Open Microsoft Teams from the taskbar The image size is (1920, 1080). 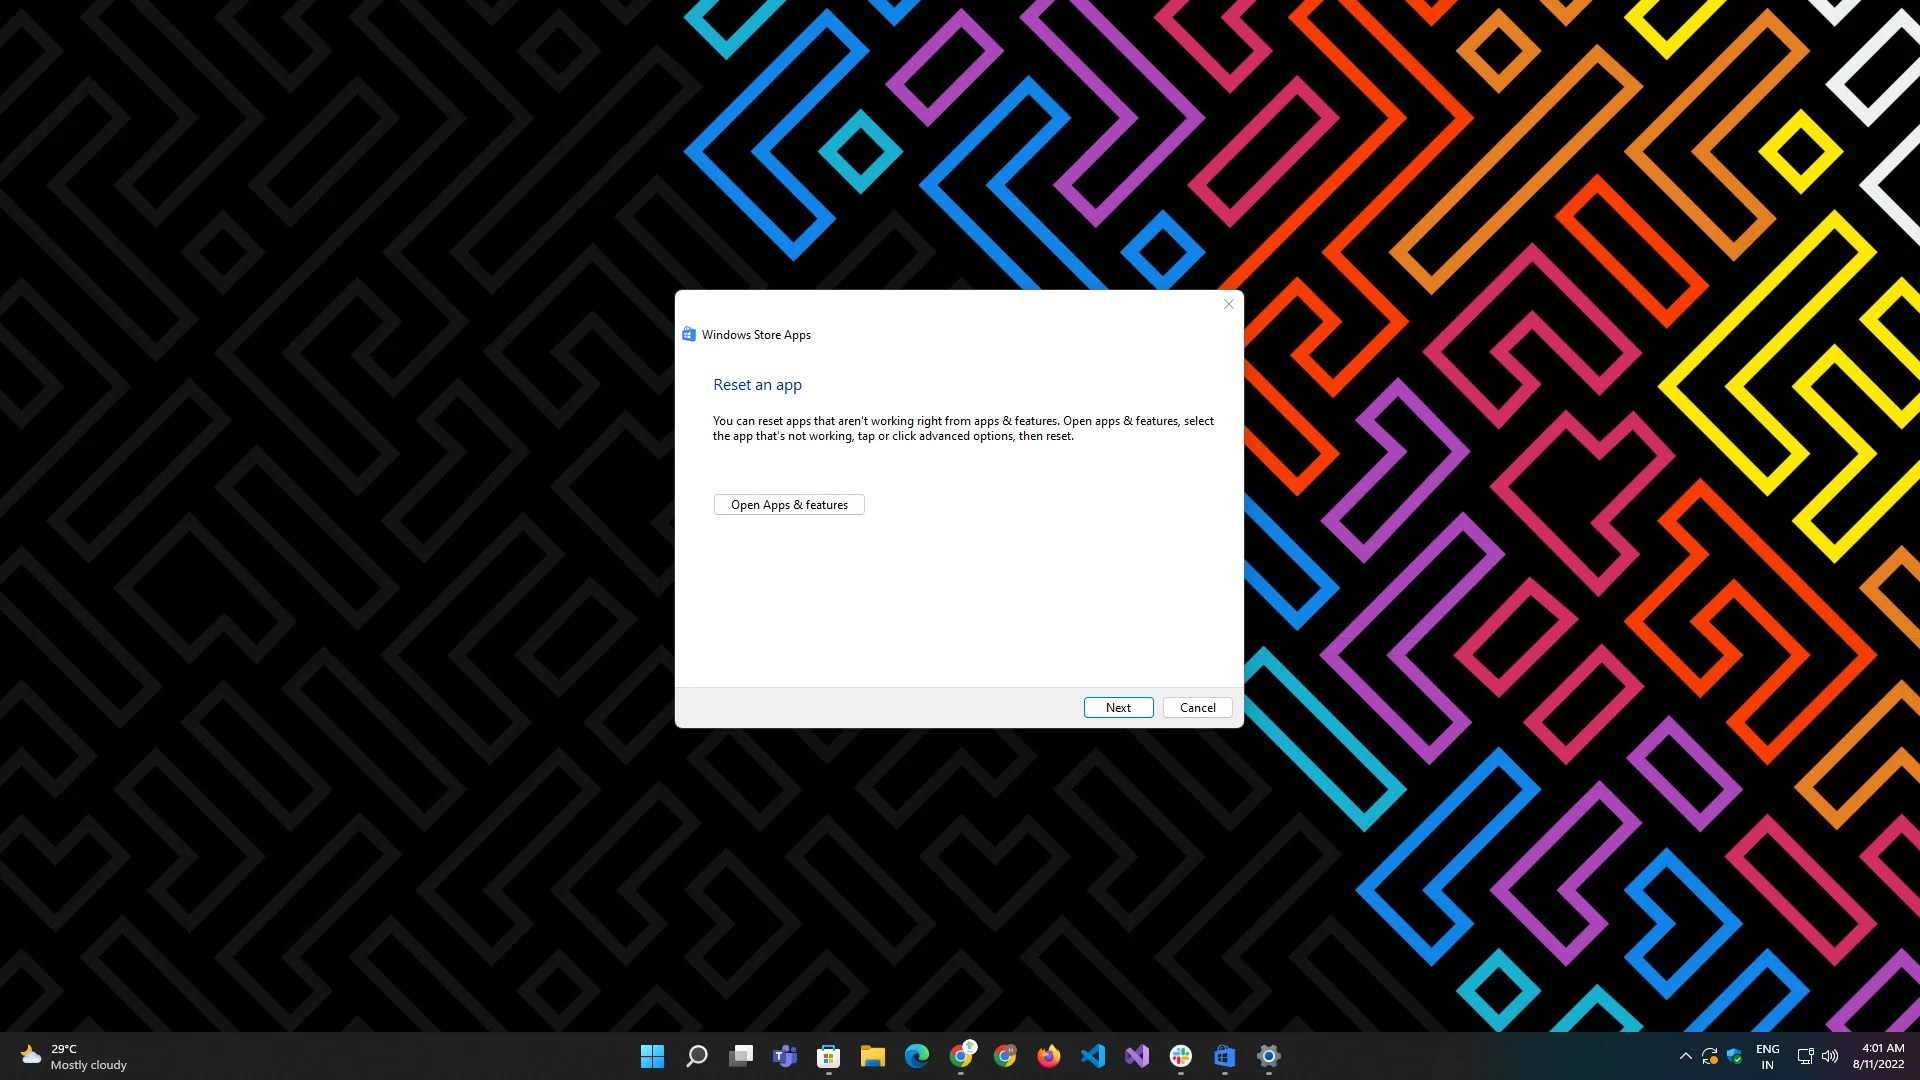point(784,1055)
